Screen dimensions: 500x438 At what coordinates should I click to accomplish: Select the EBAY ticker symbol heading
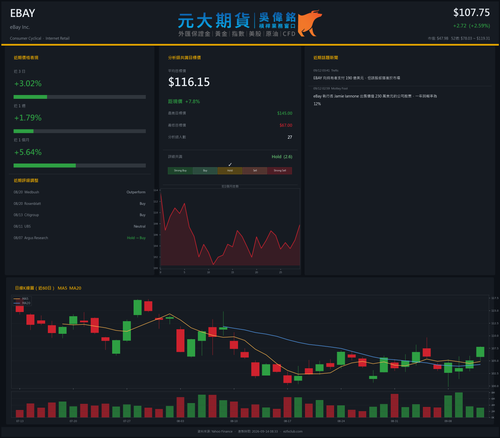(22, 13)
